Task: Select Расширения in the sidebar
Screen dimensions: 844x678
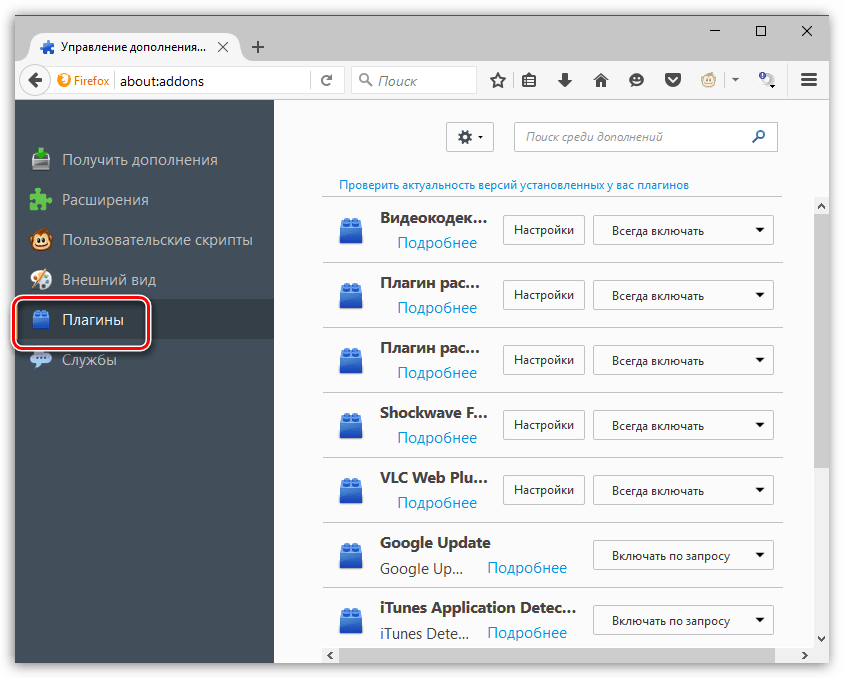Action: [x=105, y=200]
